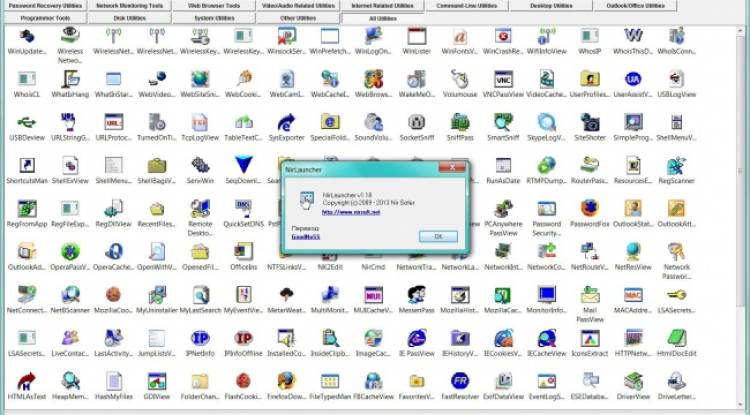Open the RegFromApp utility
Screen dimensions: 750x415
pyautogui.click(x=27, y=209)
